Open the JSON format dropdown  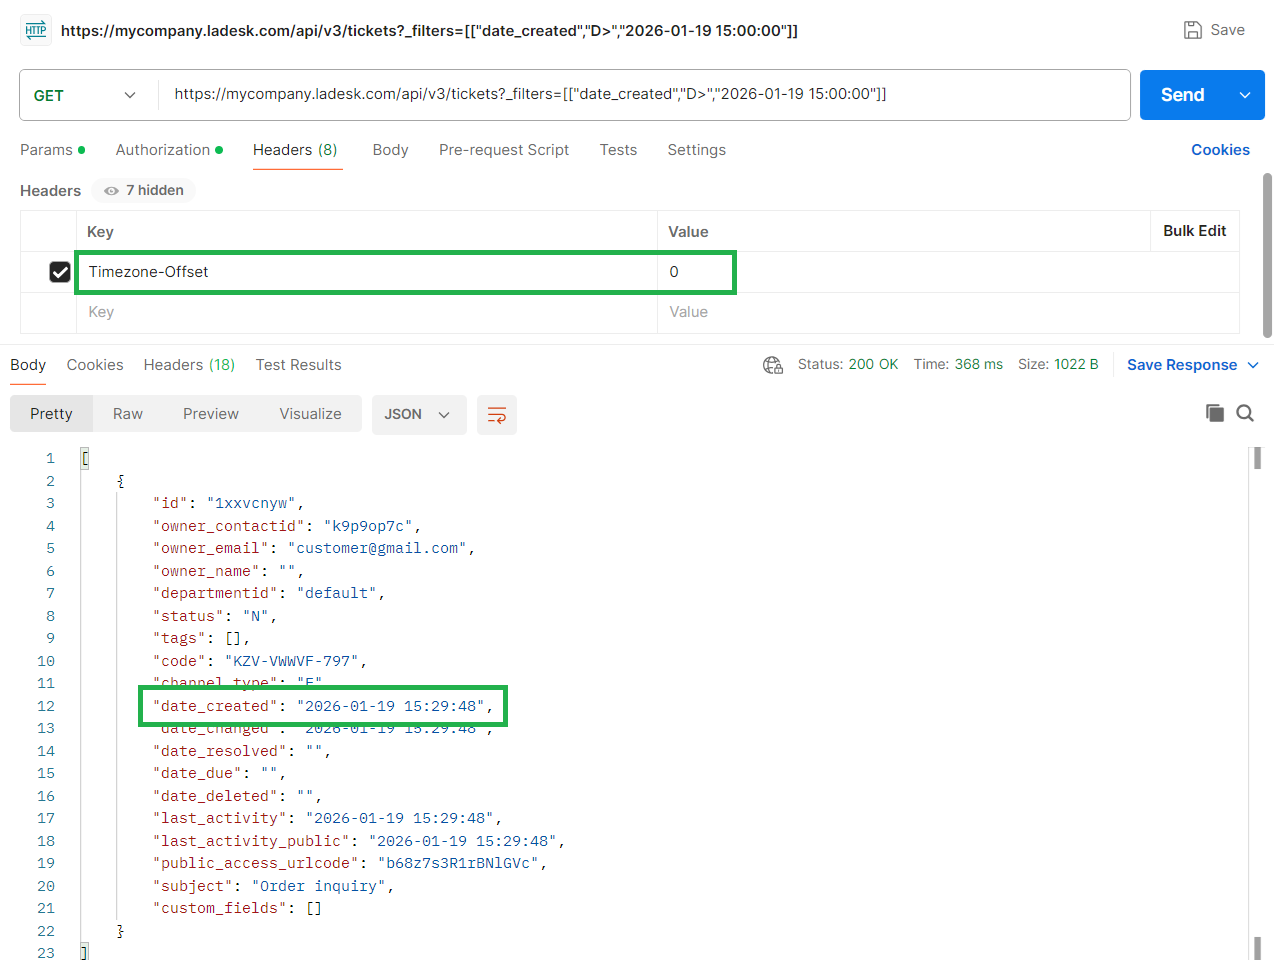click(418, 415)
